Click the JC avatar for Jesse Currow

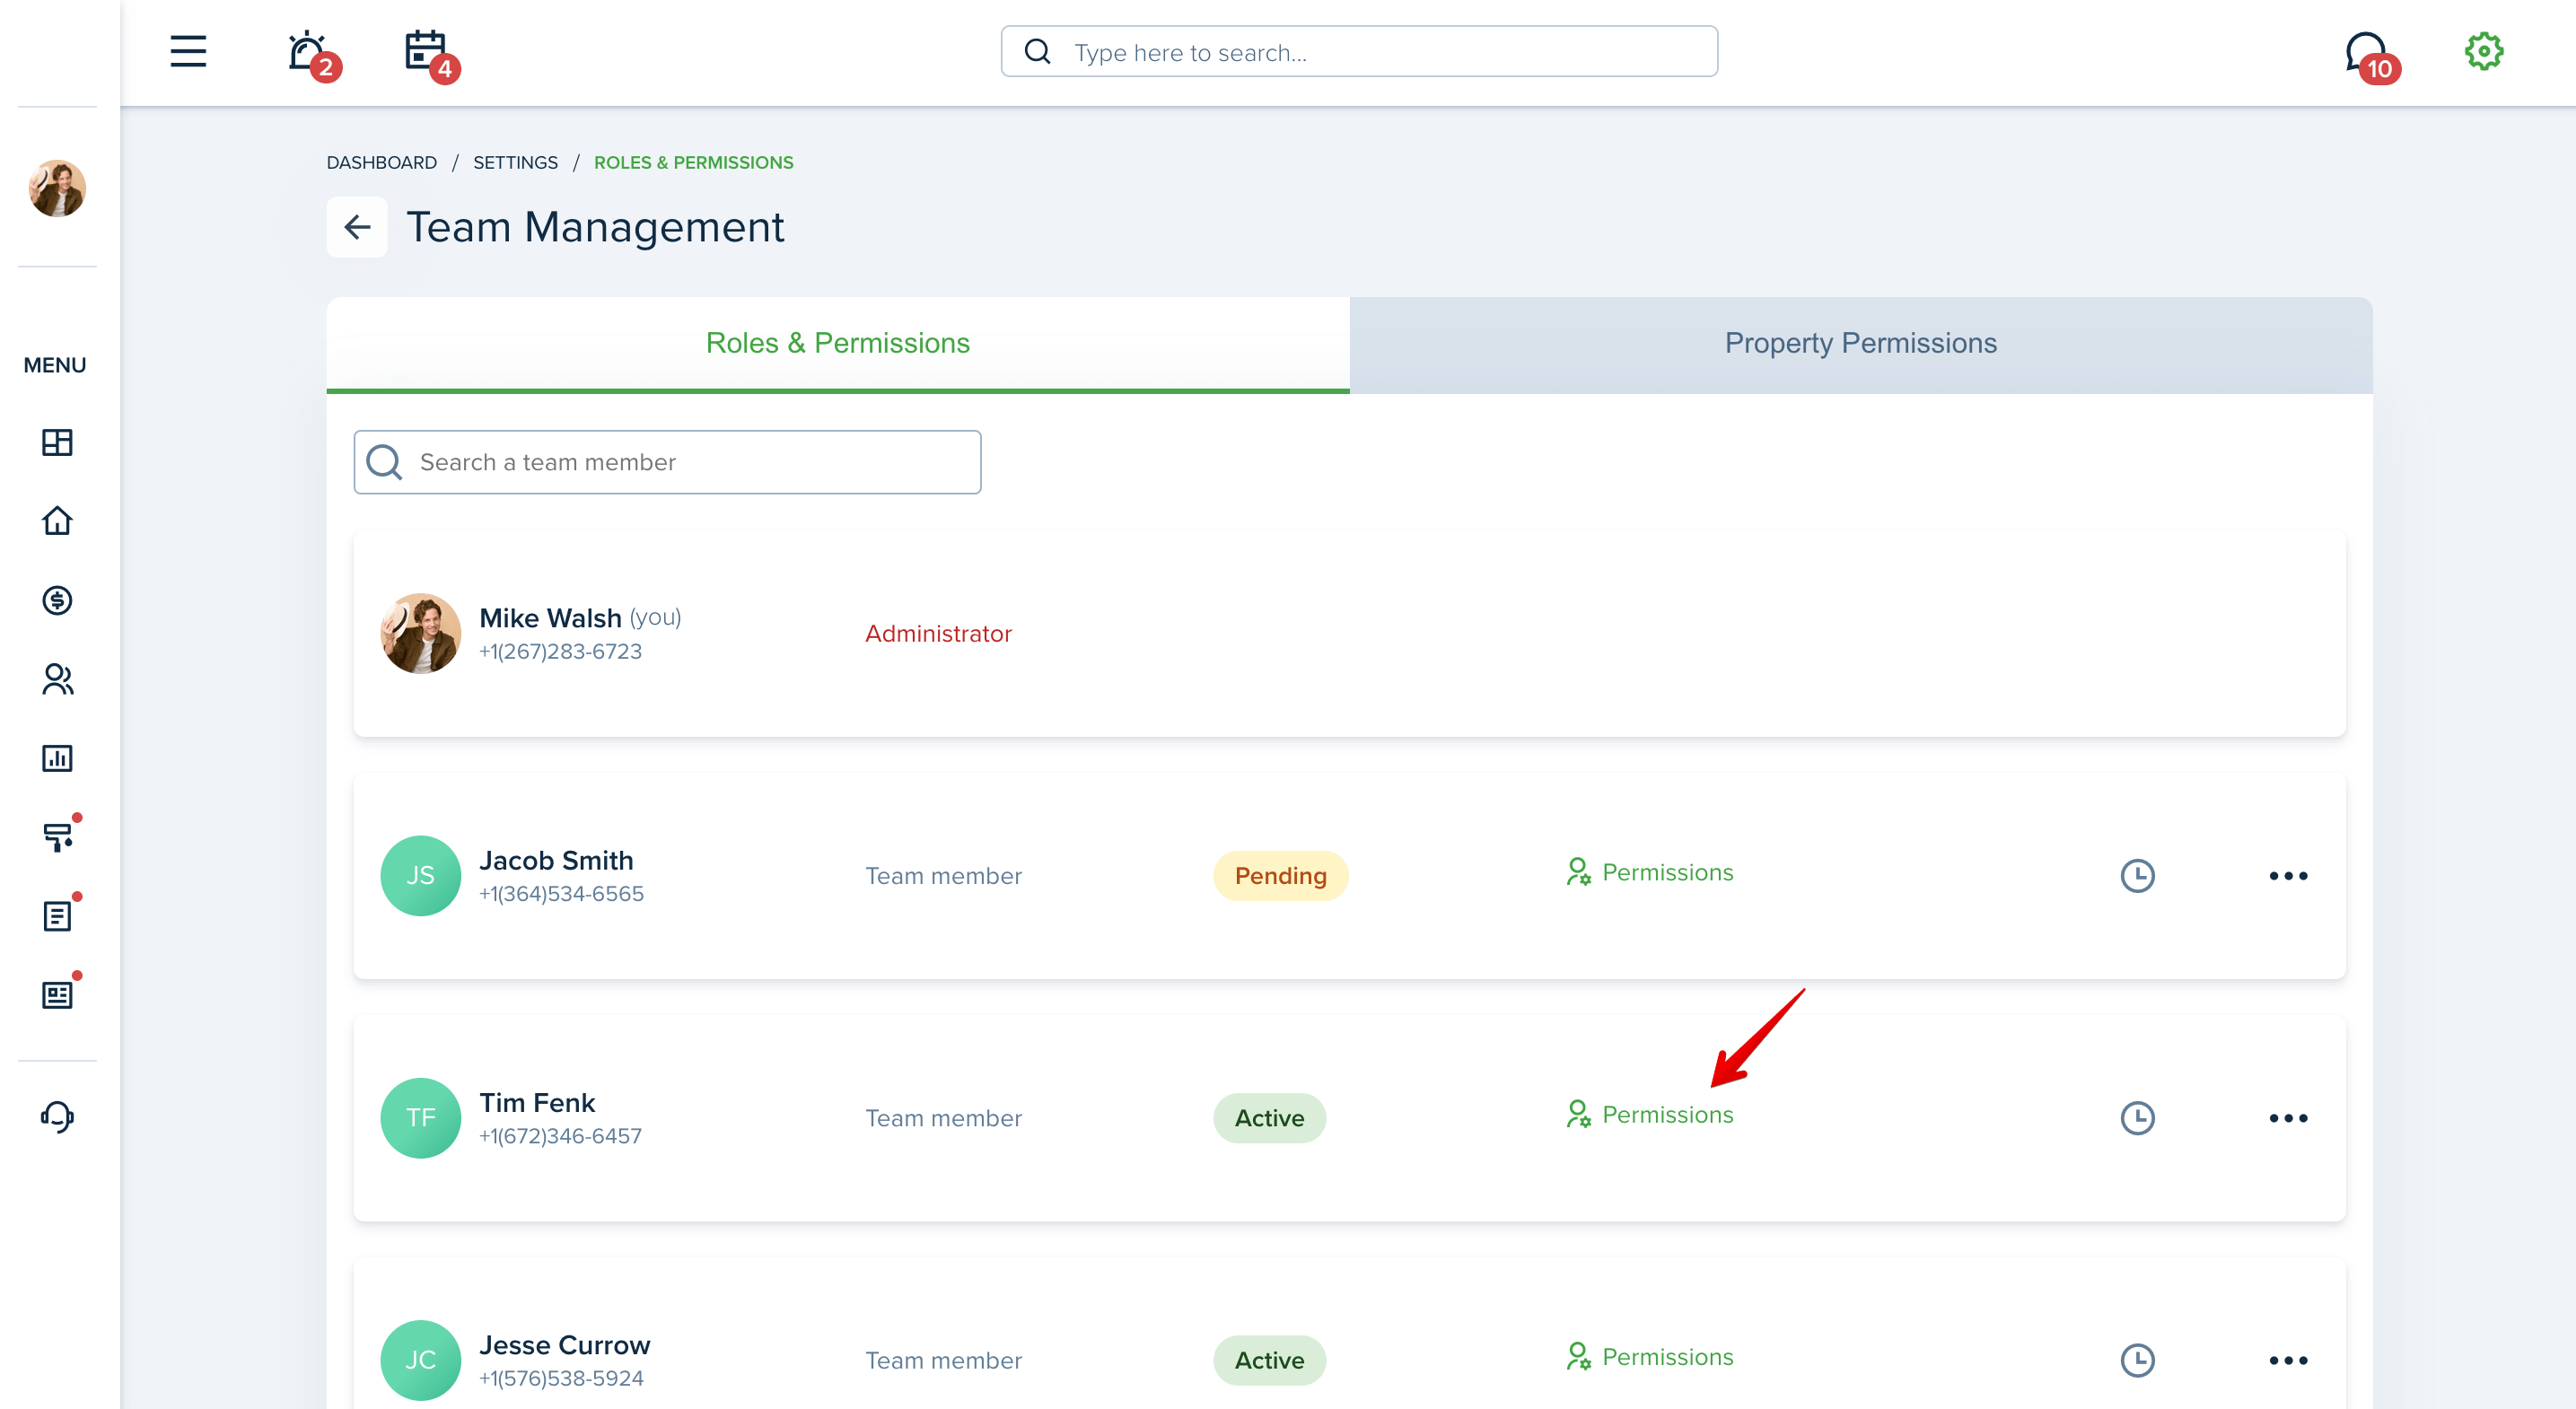tap(420, 1360)
